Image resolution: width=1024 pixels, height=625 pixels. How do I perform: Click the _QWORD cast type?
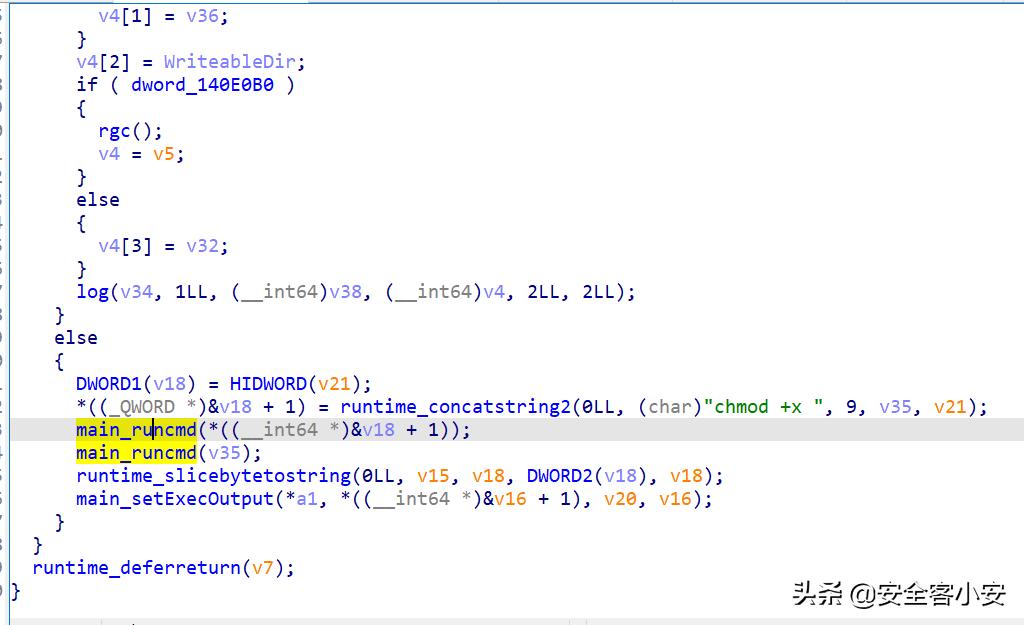click(142, 407)
